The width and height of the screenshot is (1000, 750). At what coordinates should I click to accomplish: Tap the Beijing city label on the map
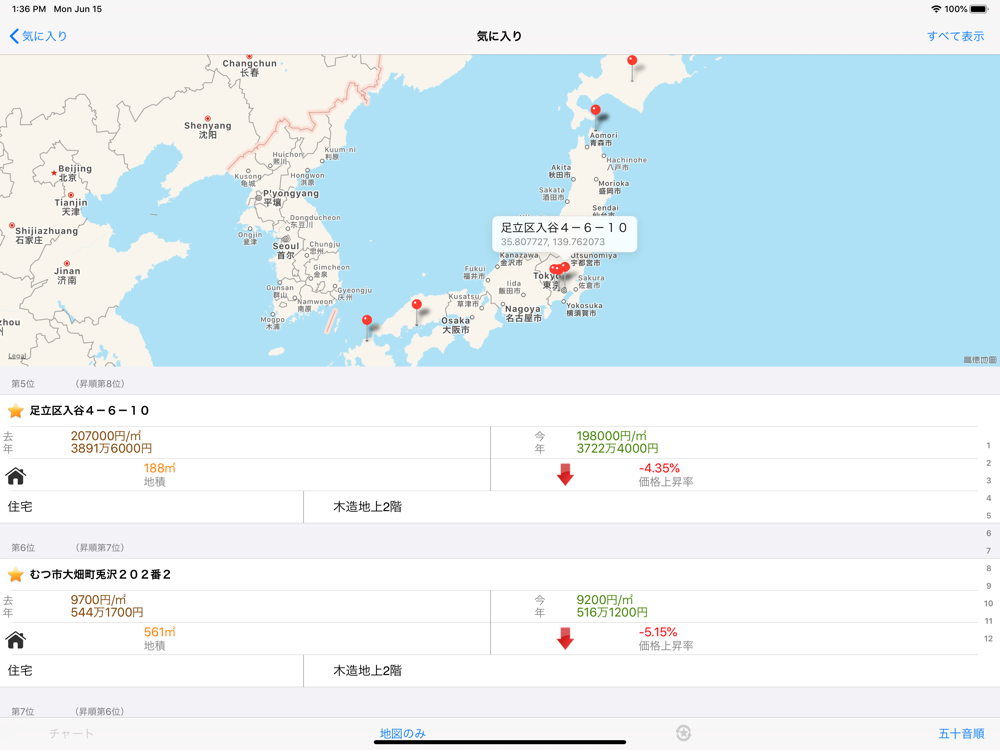tap(75, 172)
